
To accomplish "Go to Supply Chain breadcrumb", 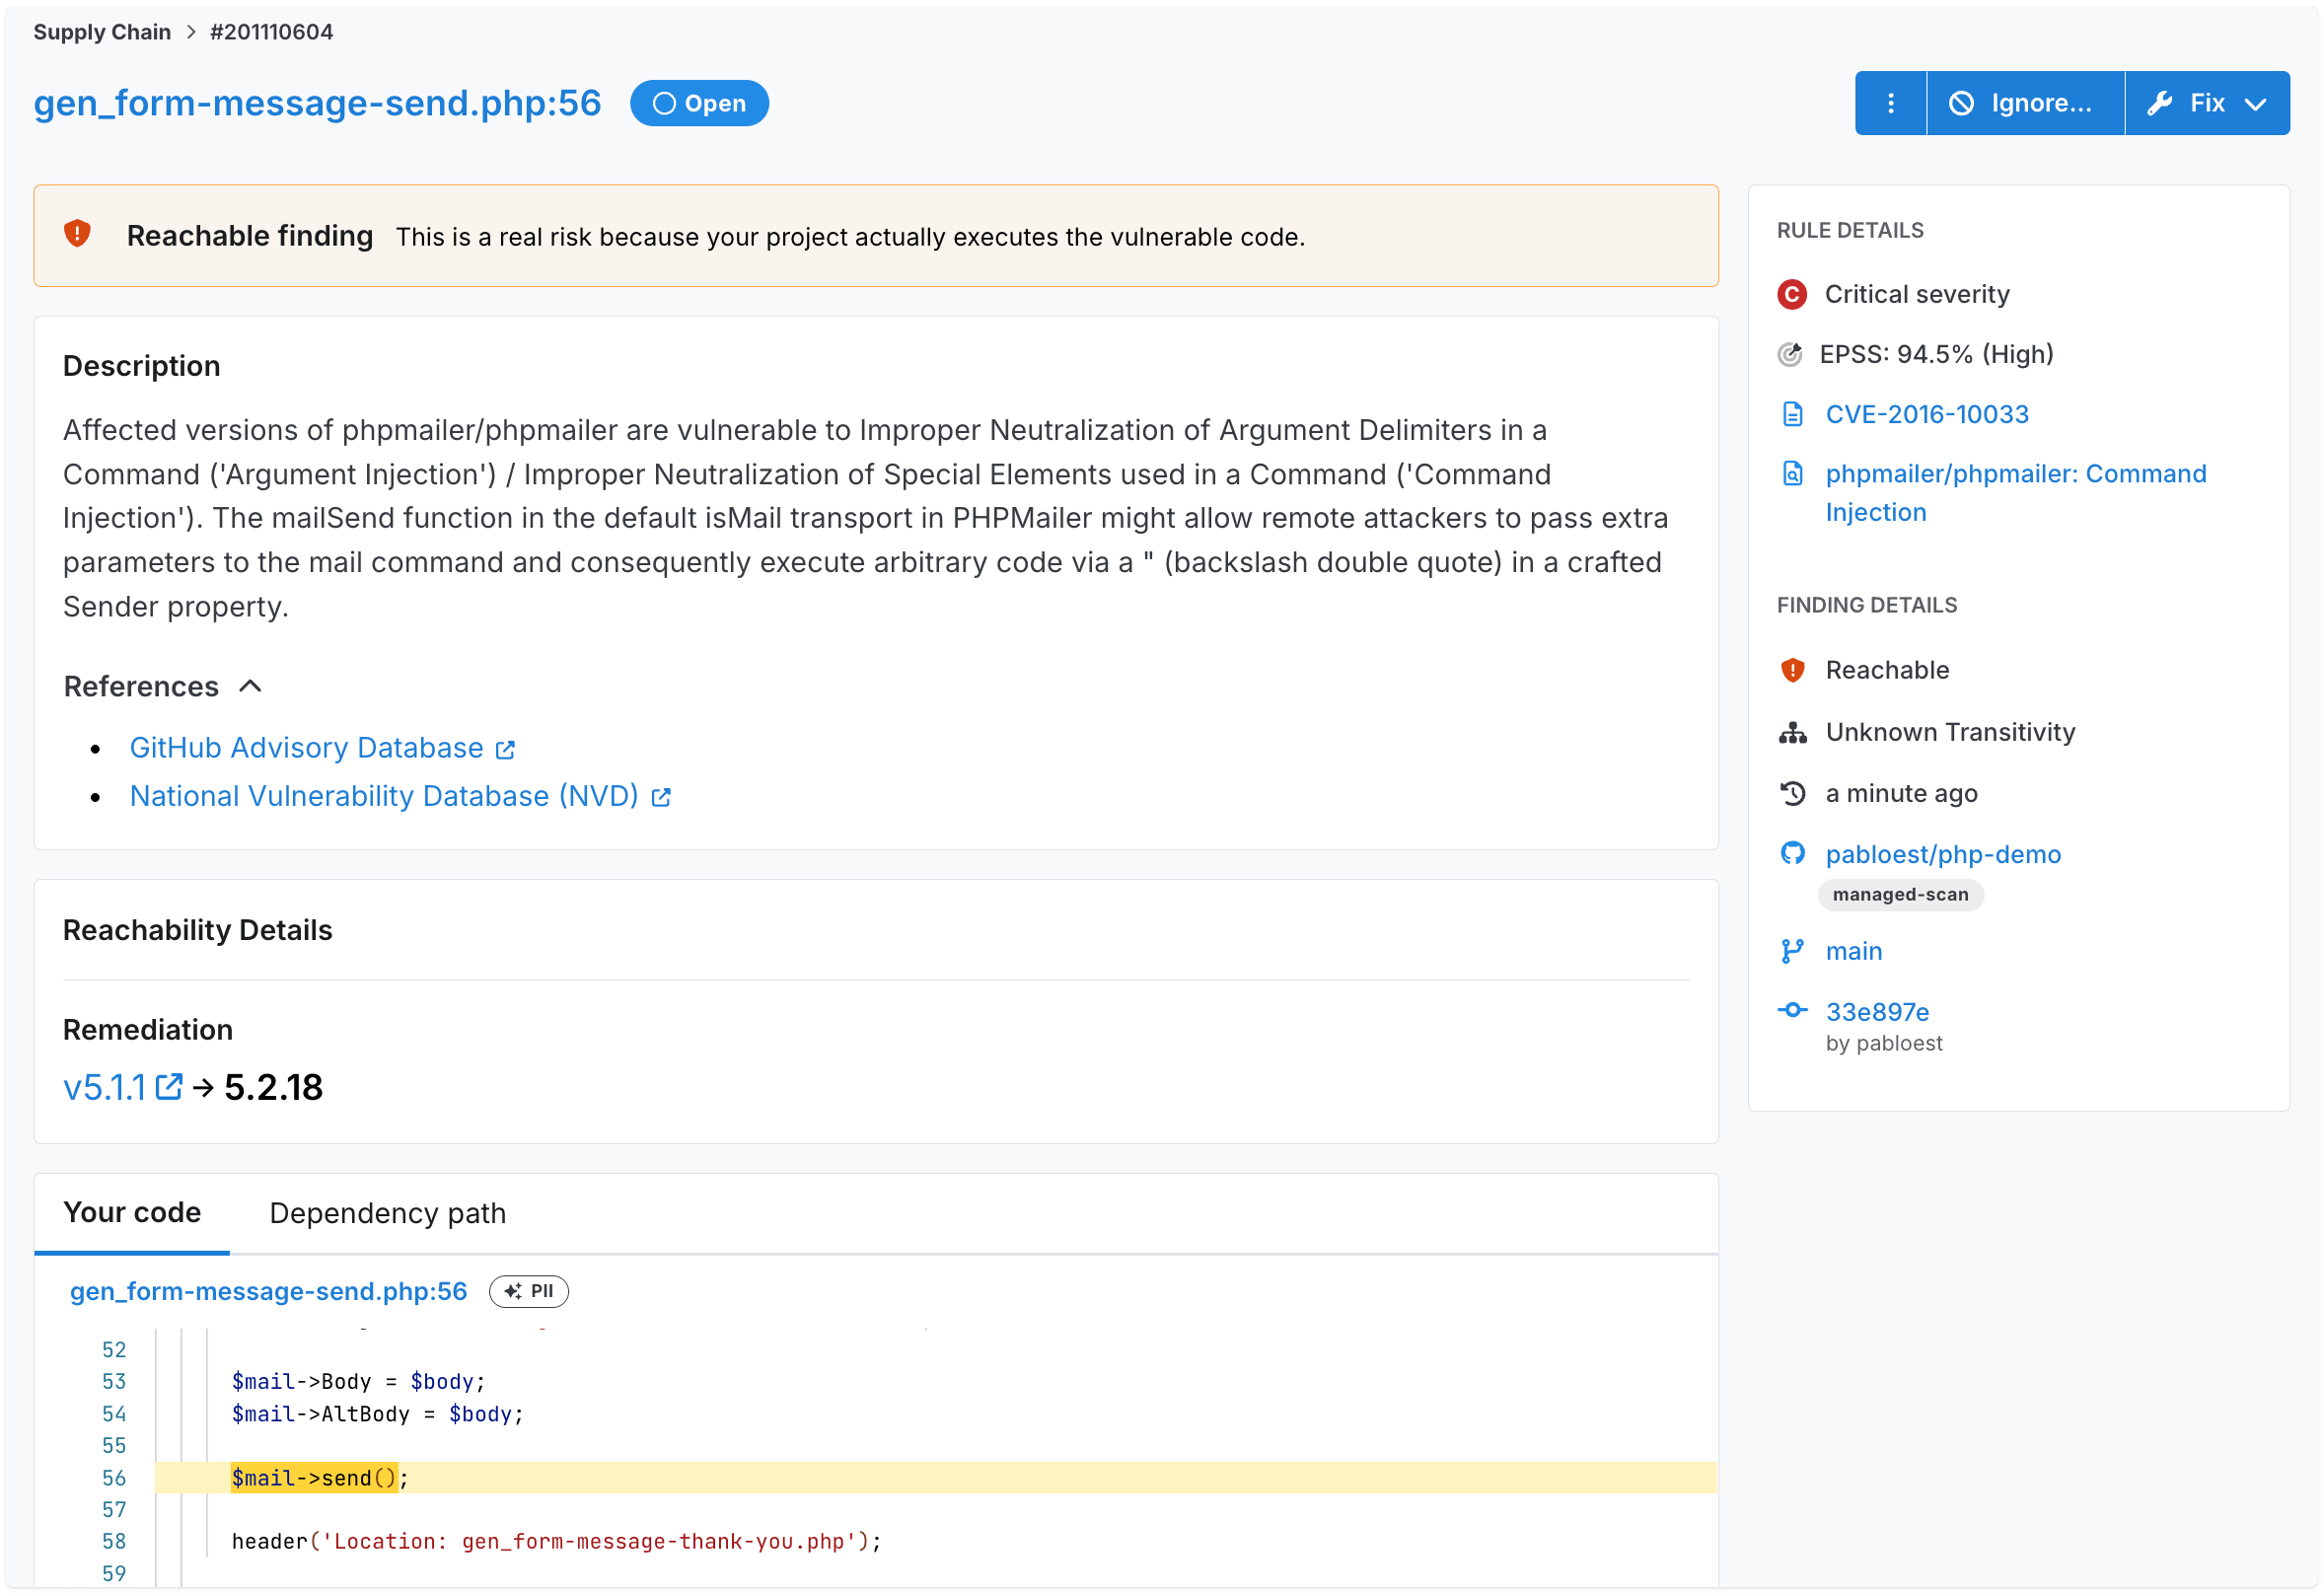I will point(102,32).
